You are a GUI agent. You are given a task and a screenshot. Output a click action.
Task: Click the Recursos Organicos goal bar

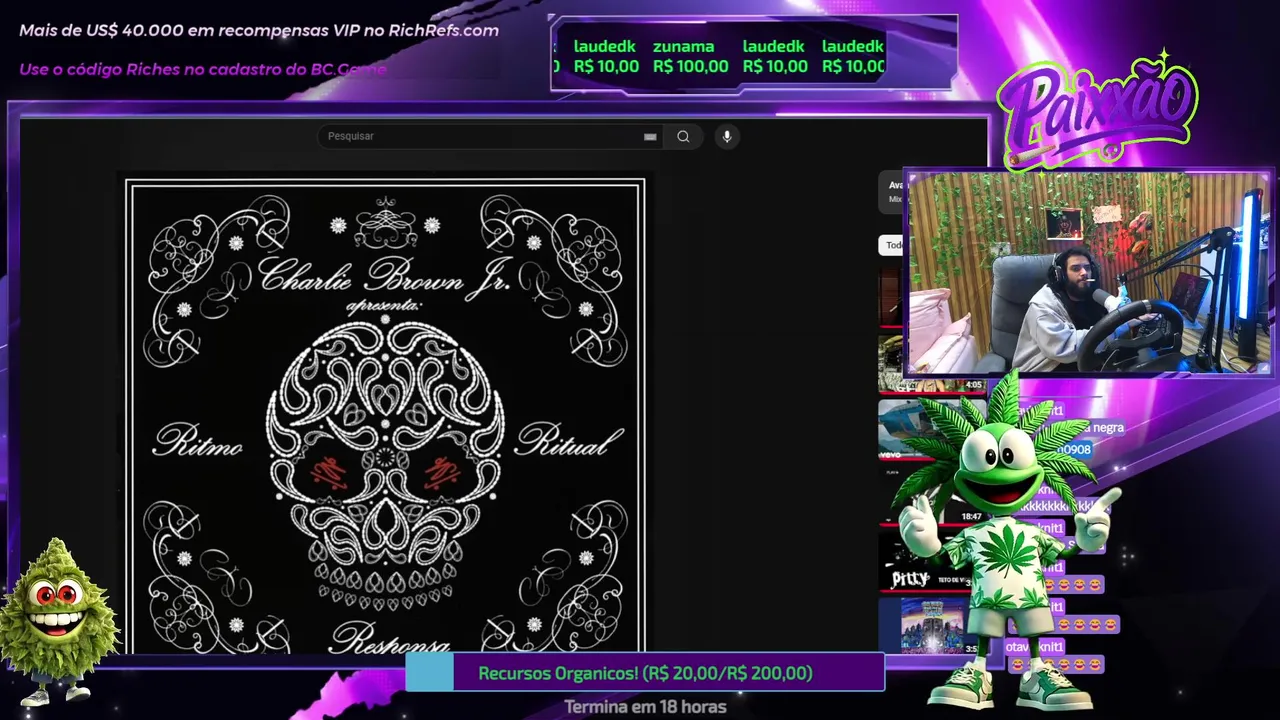click(645, 673)
